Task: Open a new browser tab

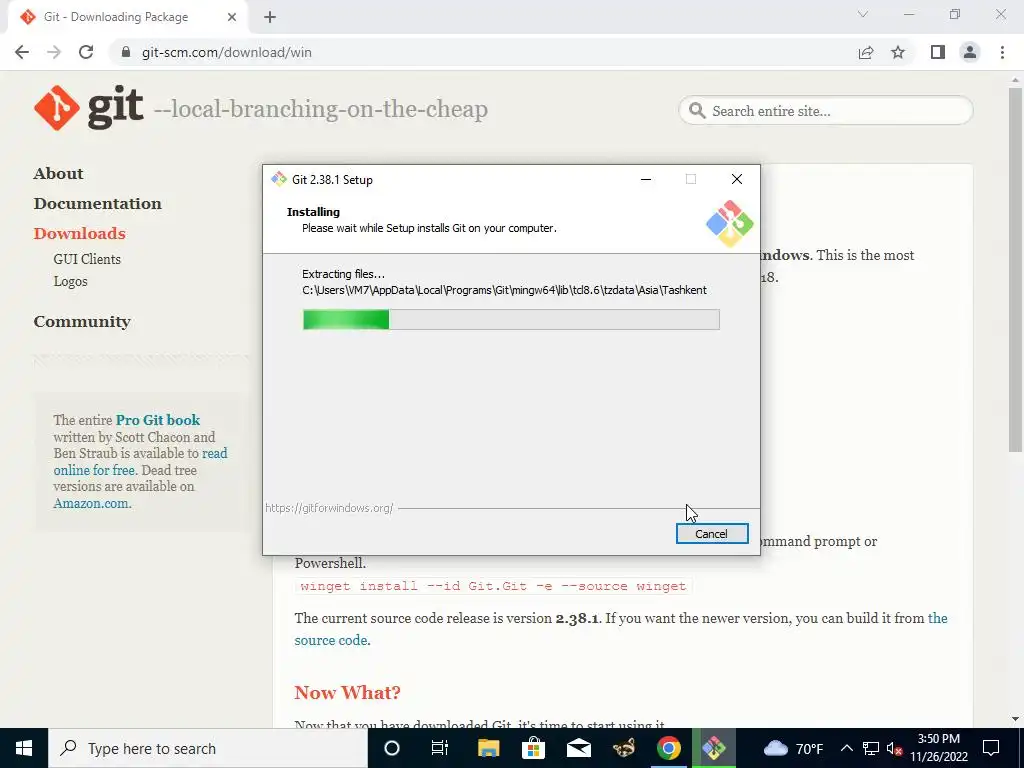Action: [270, 18]
